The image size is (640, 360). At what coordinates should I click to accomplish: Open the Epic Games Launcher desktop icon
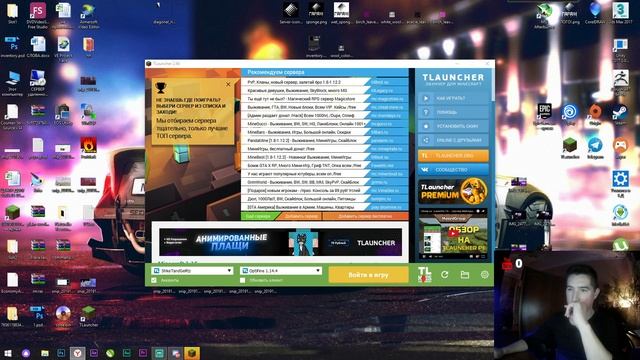coord(544,116)
